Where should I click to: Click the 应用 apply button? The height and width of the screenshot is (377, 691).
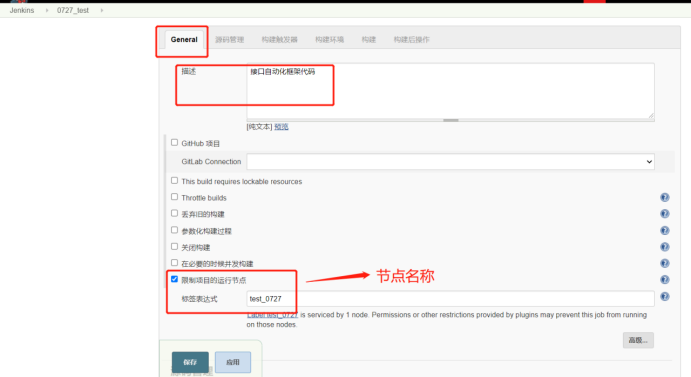[x=233, y=362]
